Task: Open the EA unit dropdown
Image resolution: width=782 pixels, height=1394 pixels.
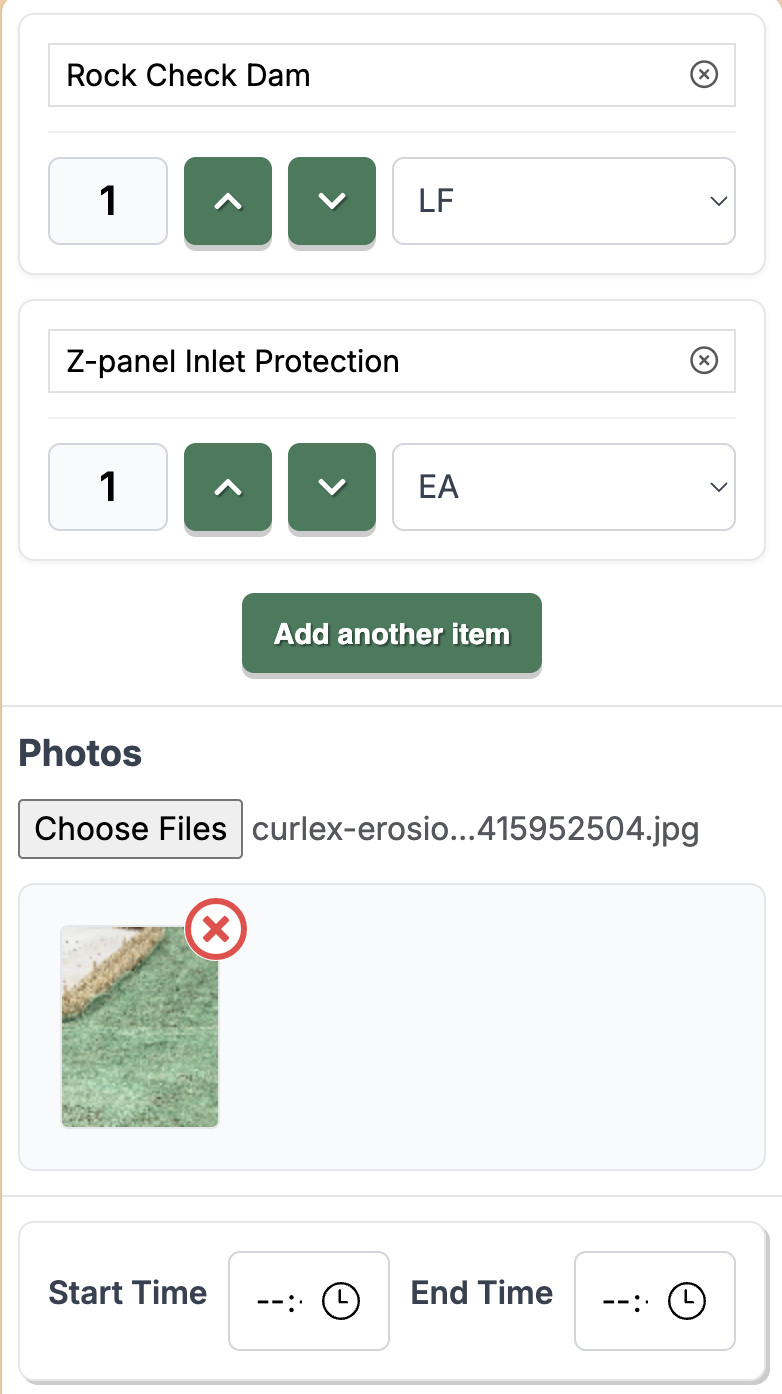Action: click(x=563, y=487)
